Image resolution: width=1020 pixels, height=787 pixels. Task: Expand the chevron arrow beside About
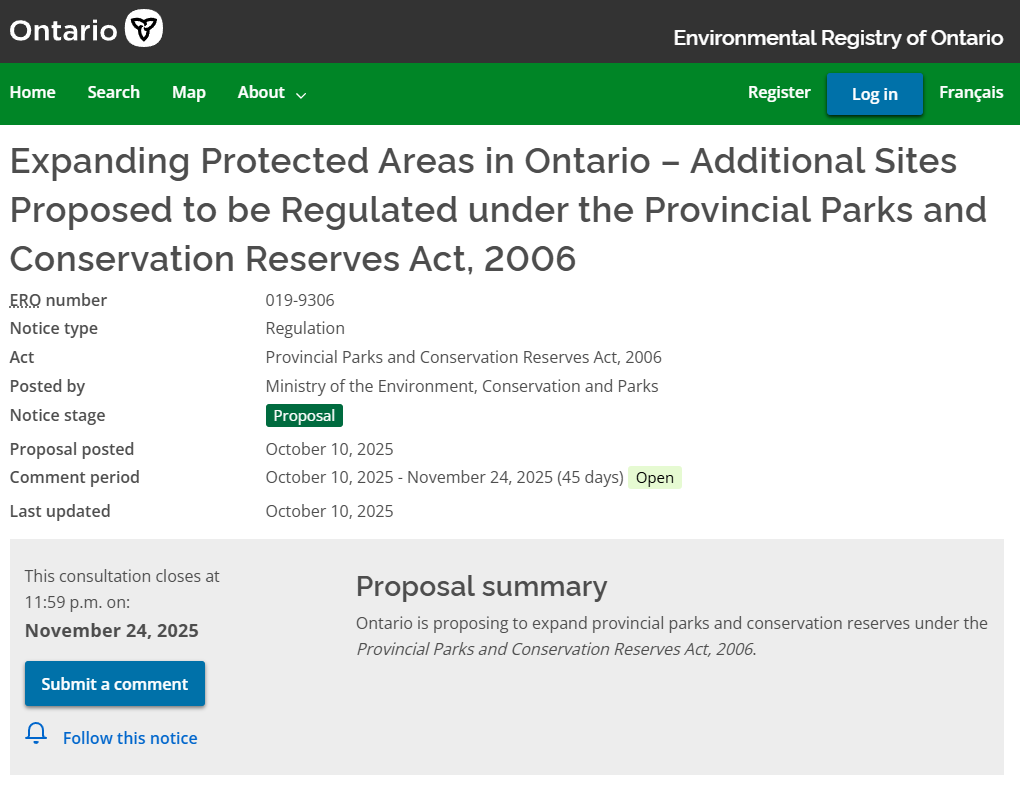coord(301,94)
